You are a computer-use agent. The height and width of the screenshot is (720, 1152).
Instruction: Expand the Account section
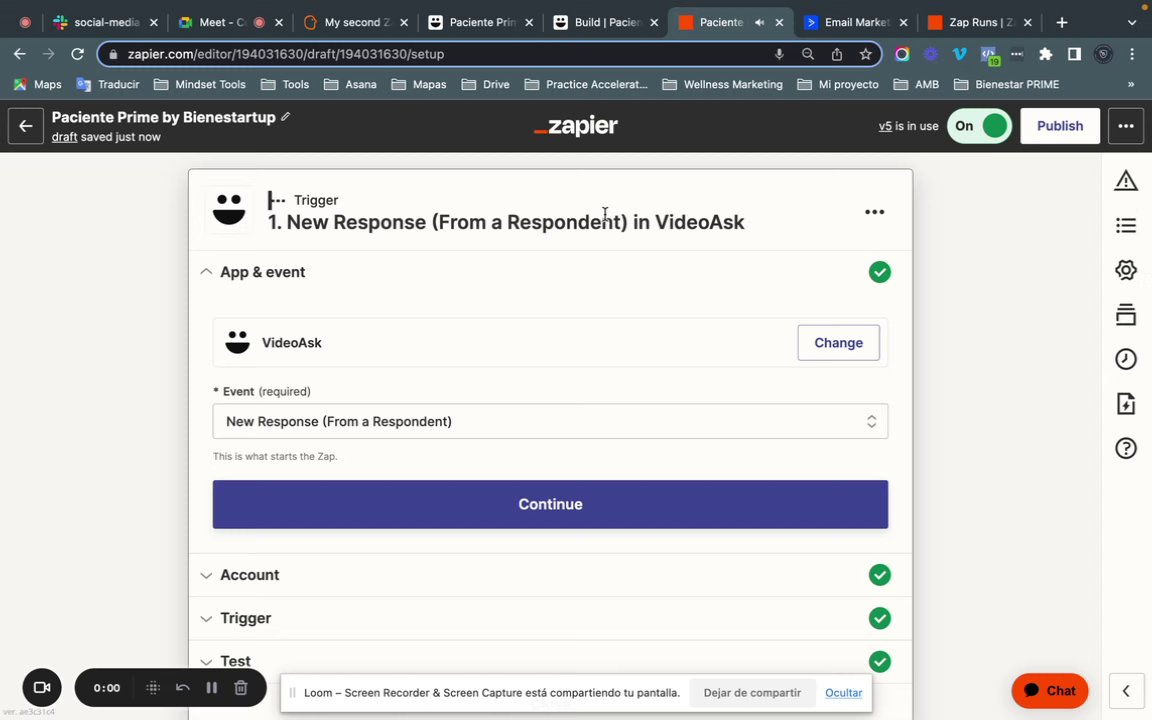550,575
